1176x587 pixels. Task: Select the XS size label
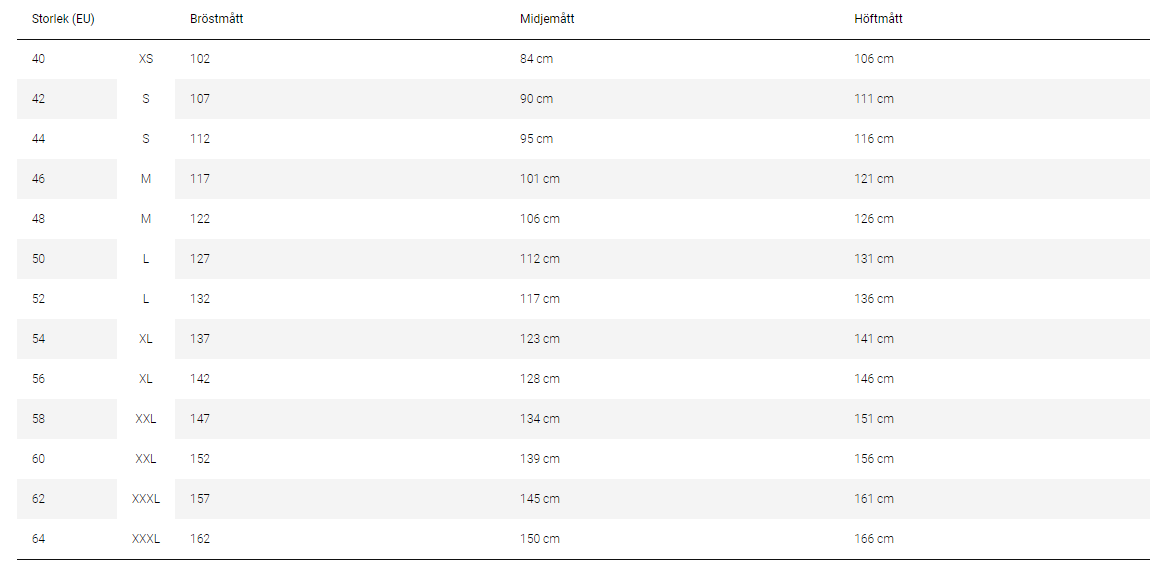[146, 59]
